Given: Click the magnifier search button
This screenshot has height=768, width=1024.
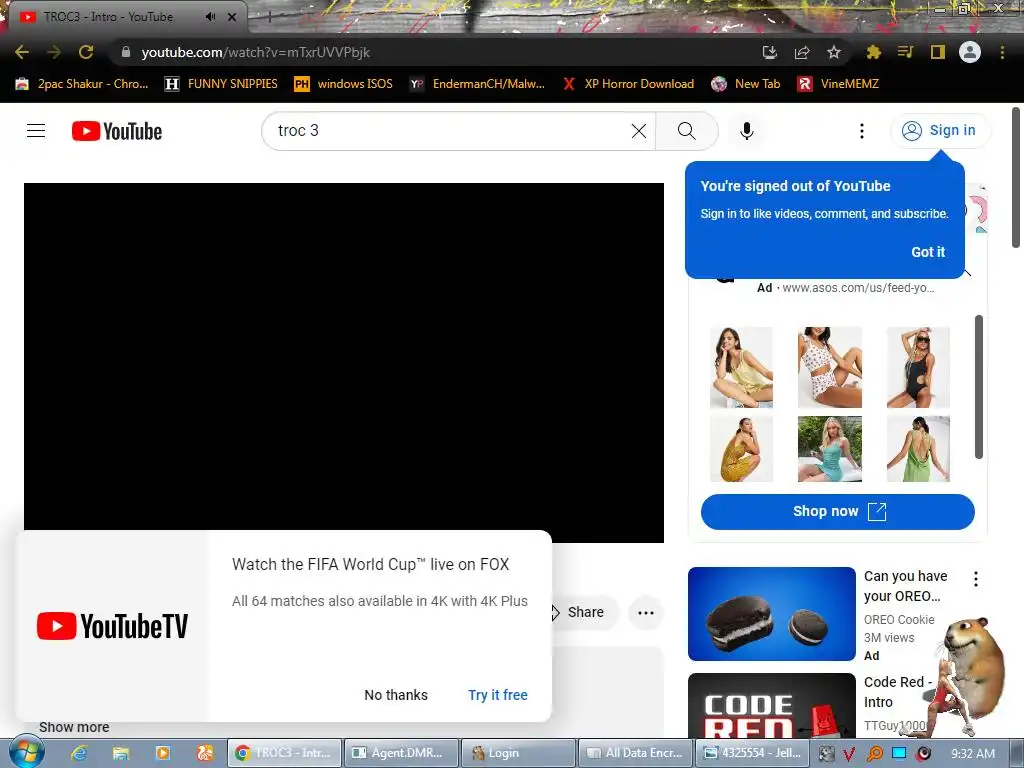Looking at the screenshot, I should (686, 131).
